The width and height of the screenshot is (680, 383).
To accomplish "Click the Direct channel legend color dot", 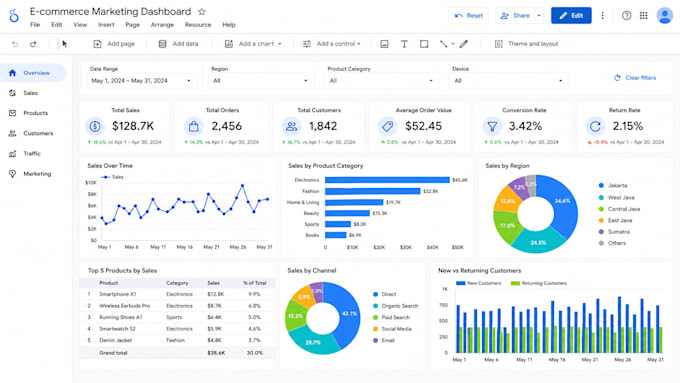I will (x=375, y=294).
